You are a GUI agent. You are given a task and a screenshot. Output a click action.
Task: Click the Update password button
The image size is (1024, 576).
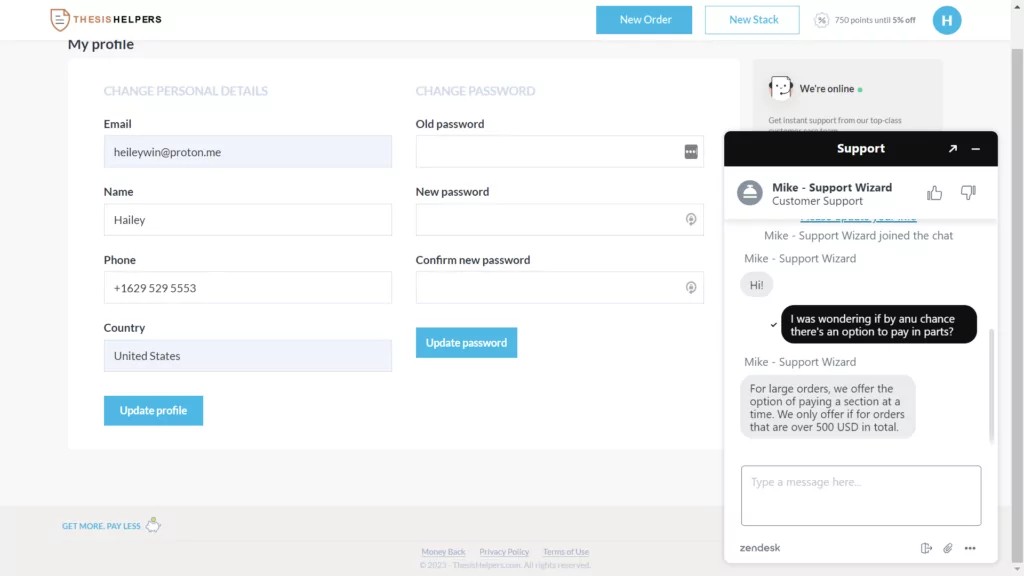coord(466,342)
